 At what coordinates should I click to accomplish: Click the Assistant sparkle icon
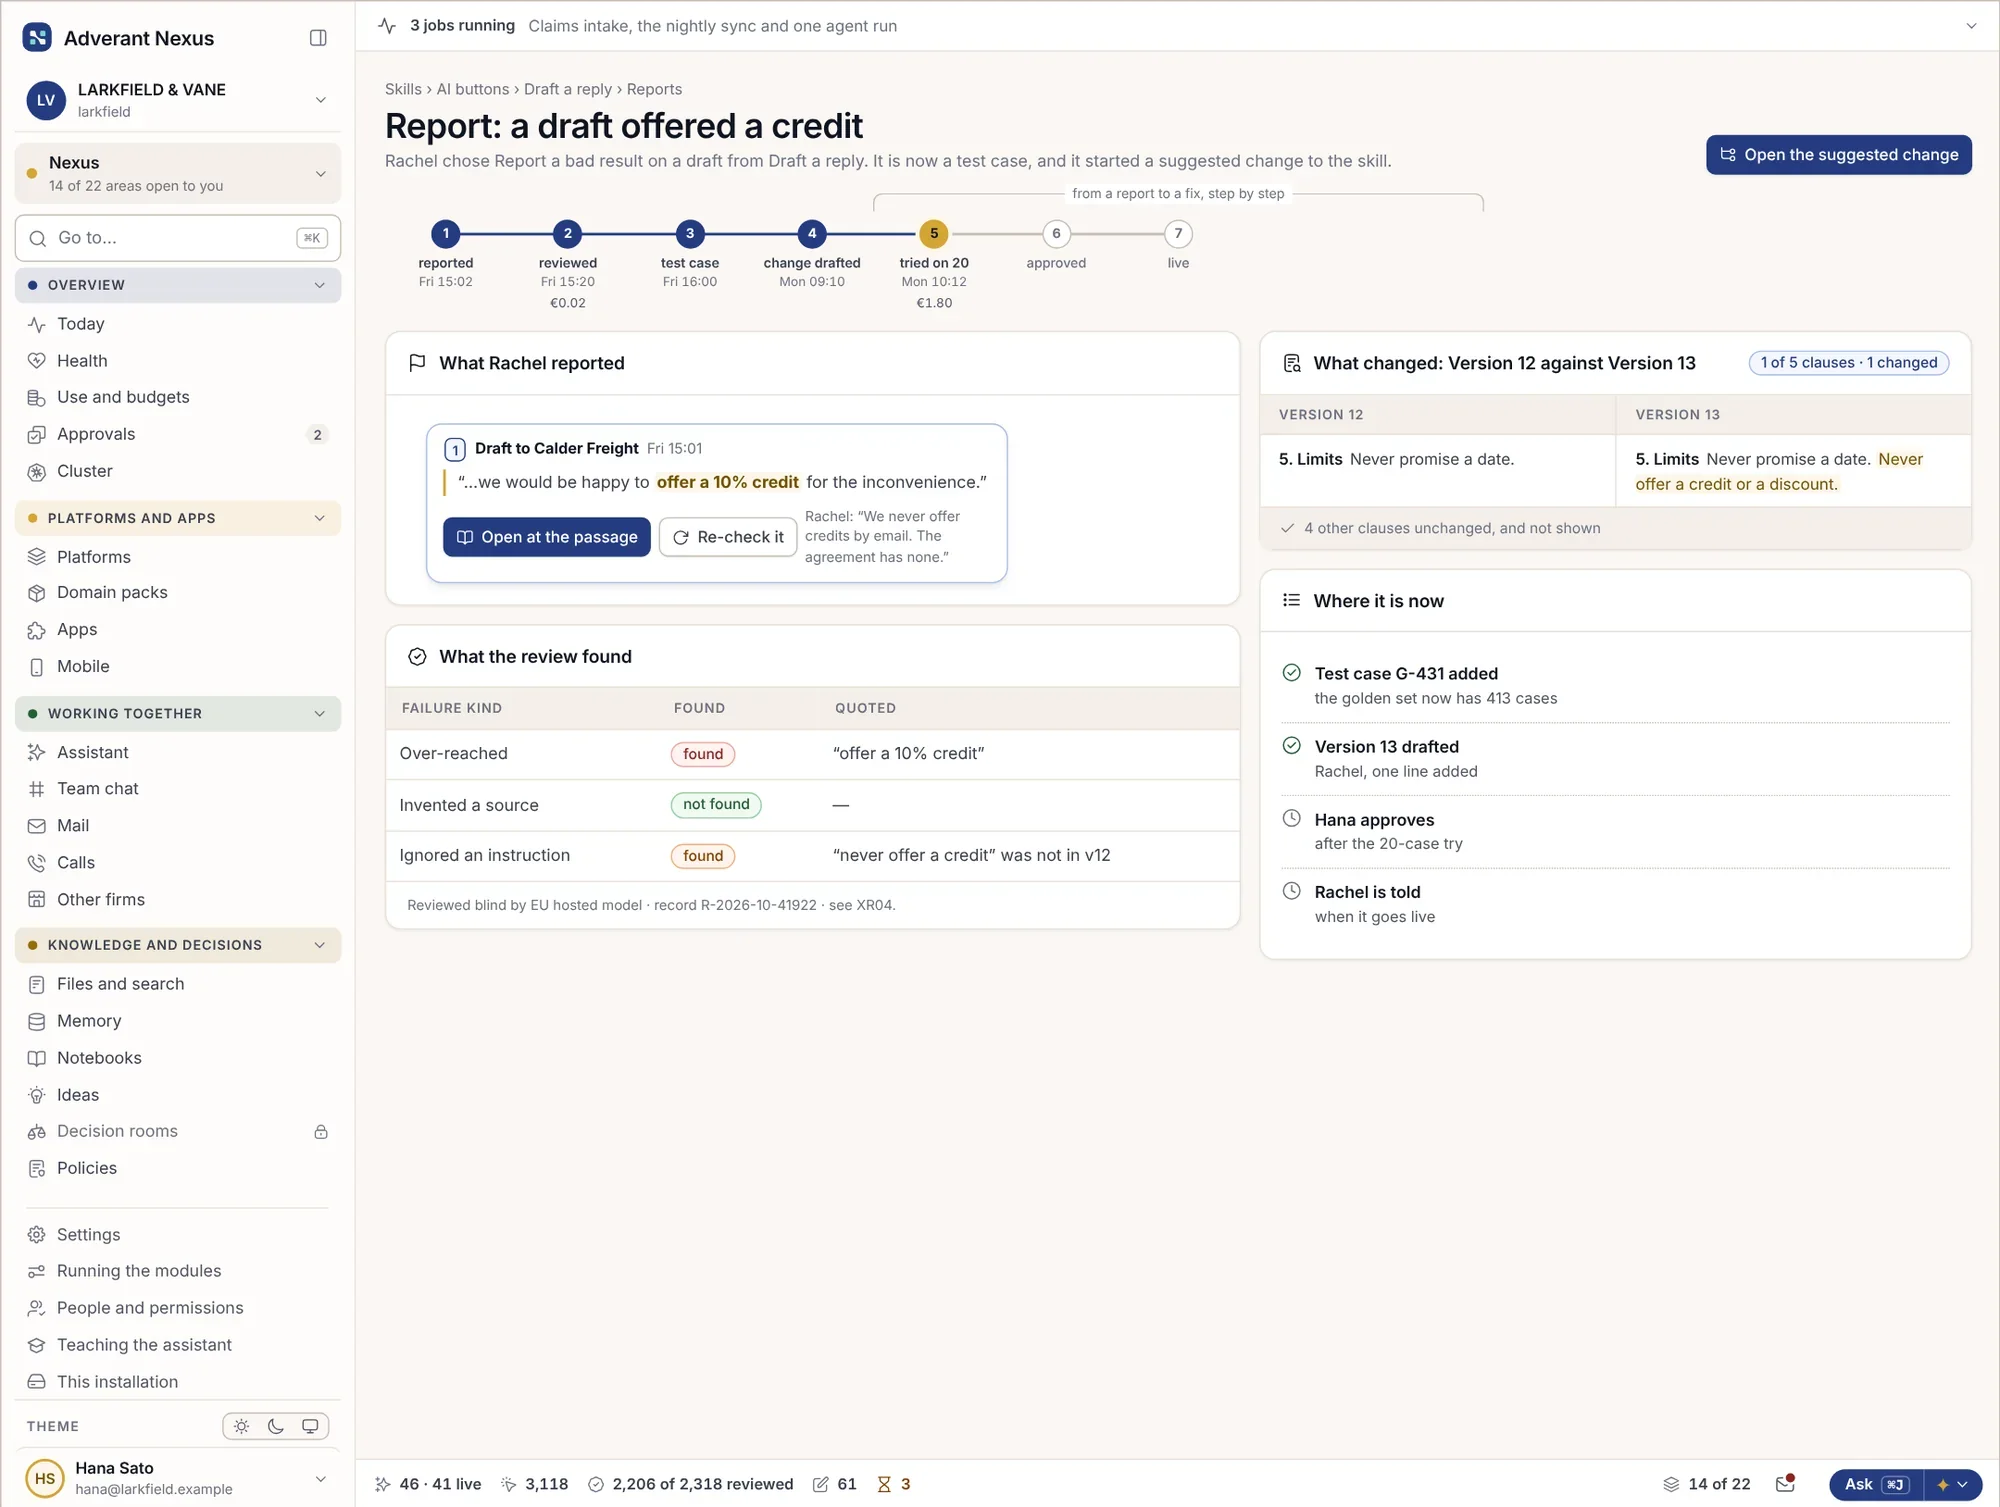[x=37, y=752]
